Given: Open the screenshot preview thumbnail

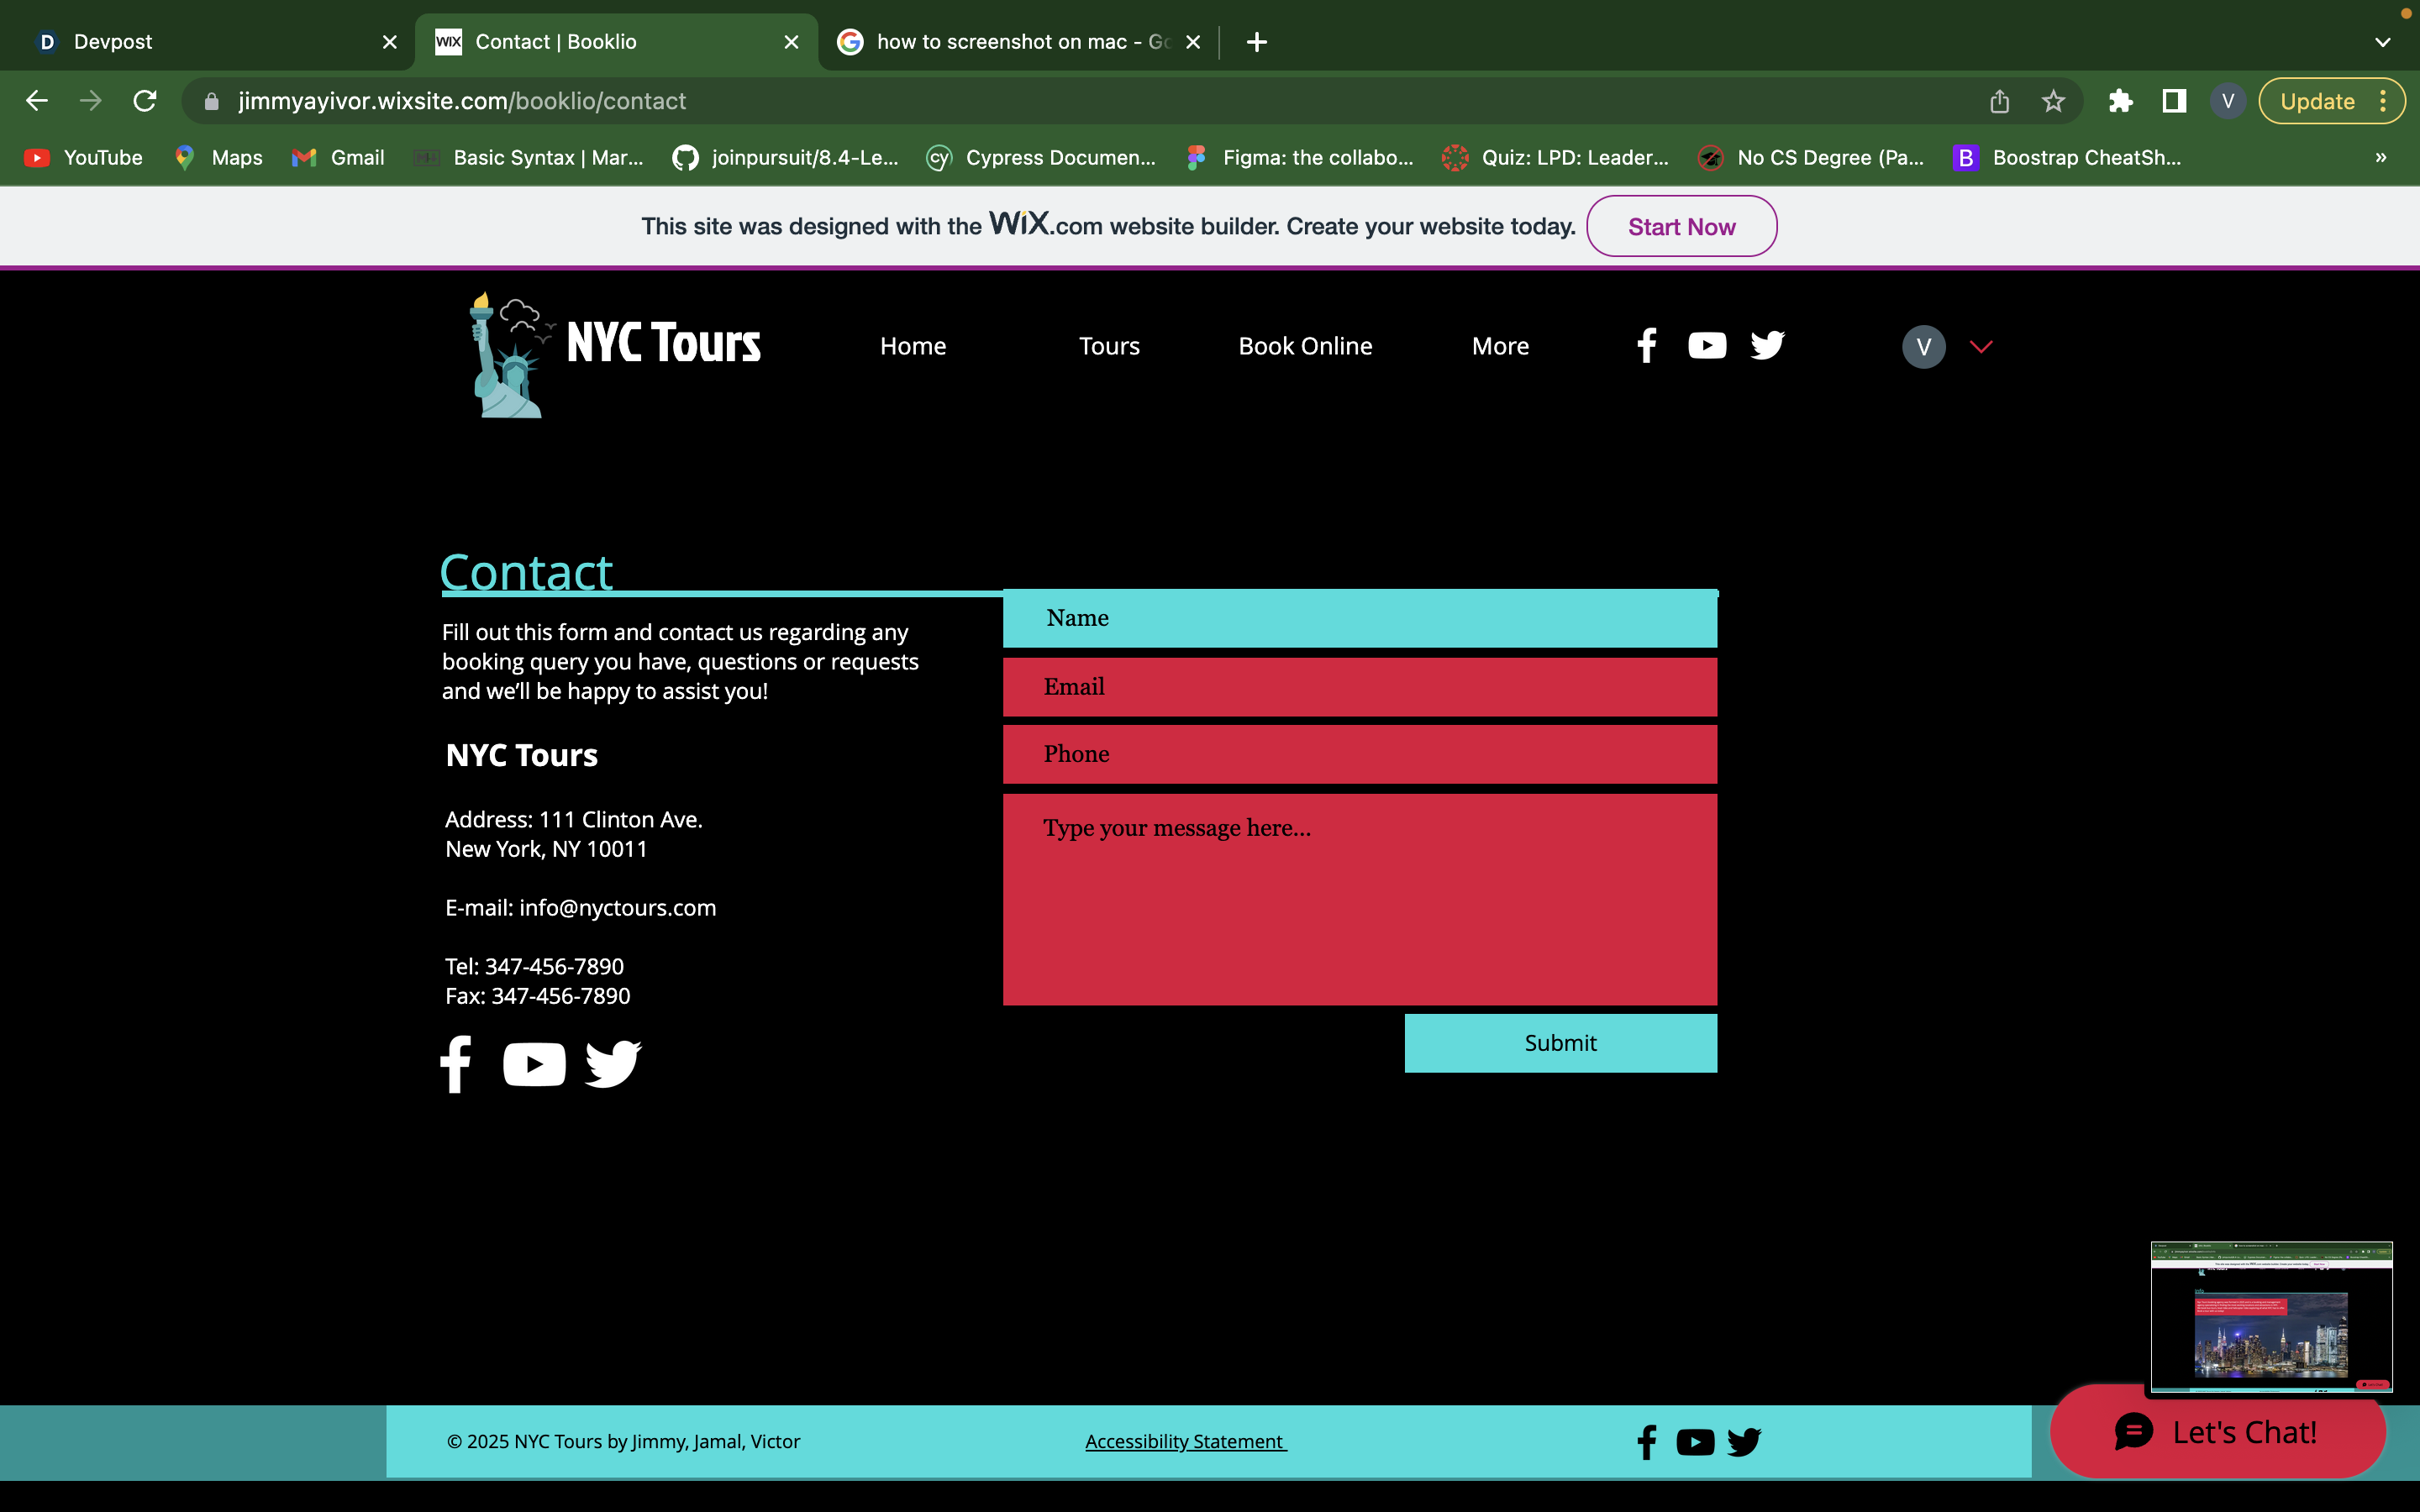Looking at the screenshot, I should [x=2271, y=1316].
